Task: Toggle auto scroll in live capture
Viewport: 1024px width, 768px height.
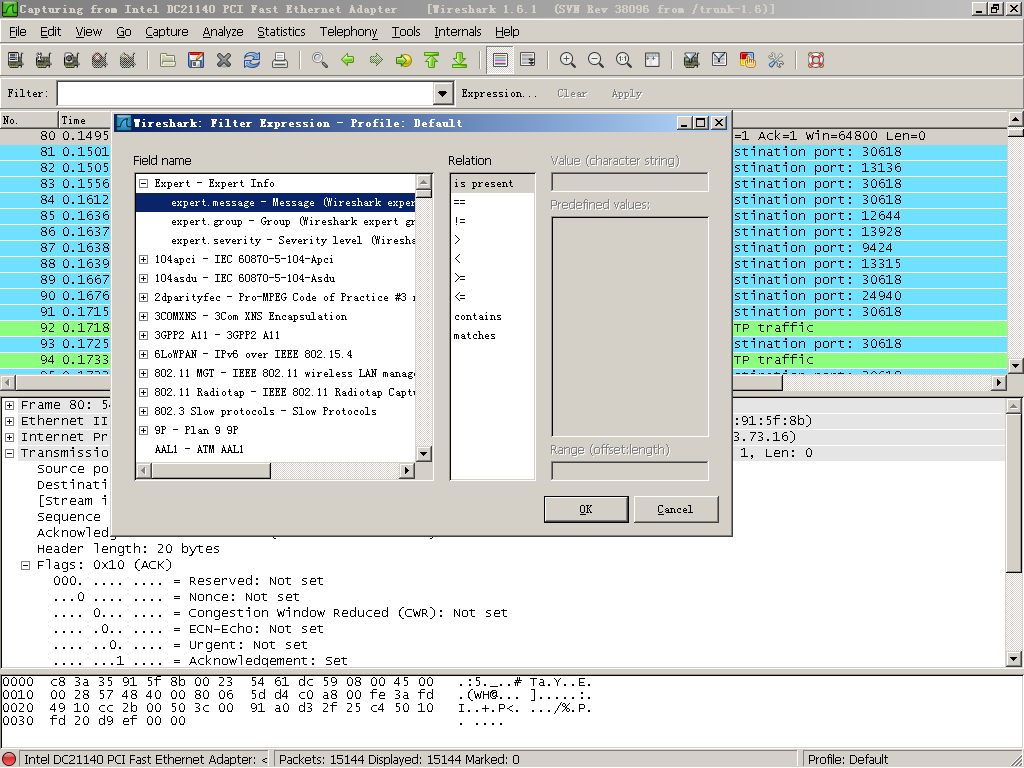Action: 528,60
